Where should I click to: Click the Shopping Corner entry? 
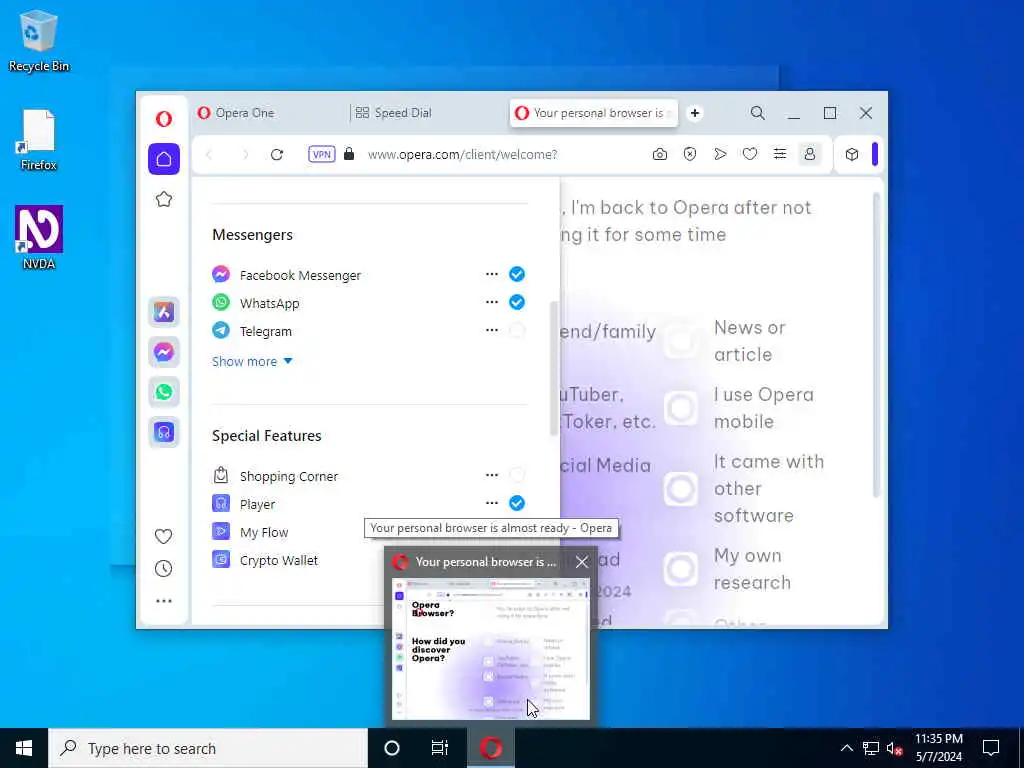pos(289,476)
